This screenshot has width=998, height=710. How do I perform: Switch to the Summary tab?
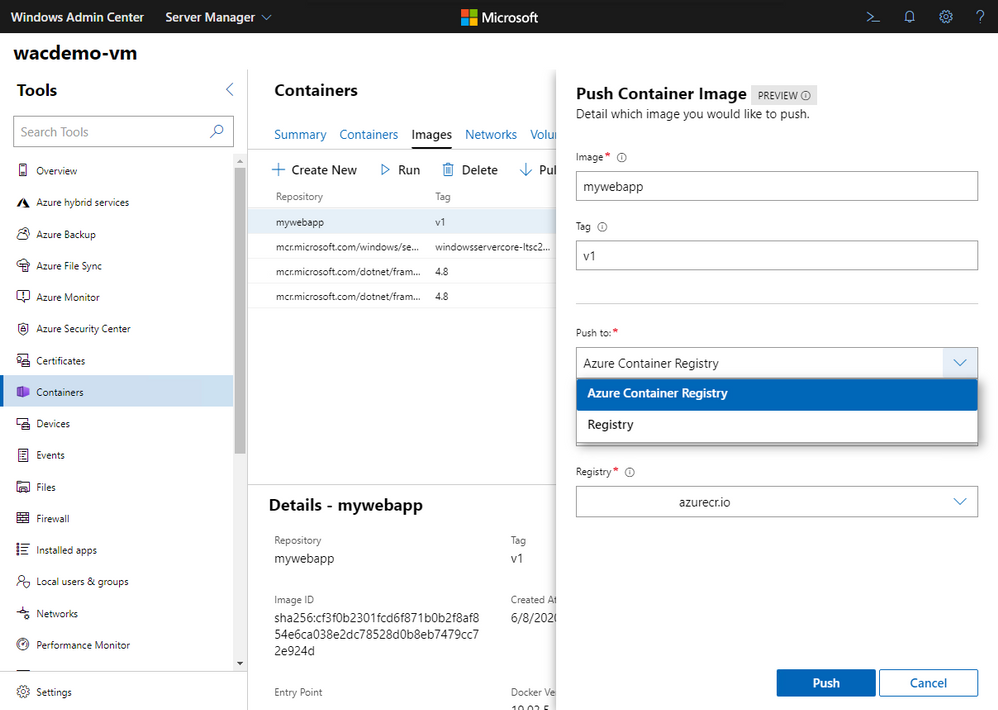(x=300, y=135)
